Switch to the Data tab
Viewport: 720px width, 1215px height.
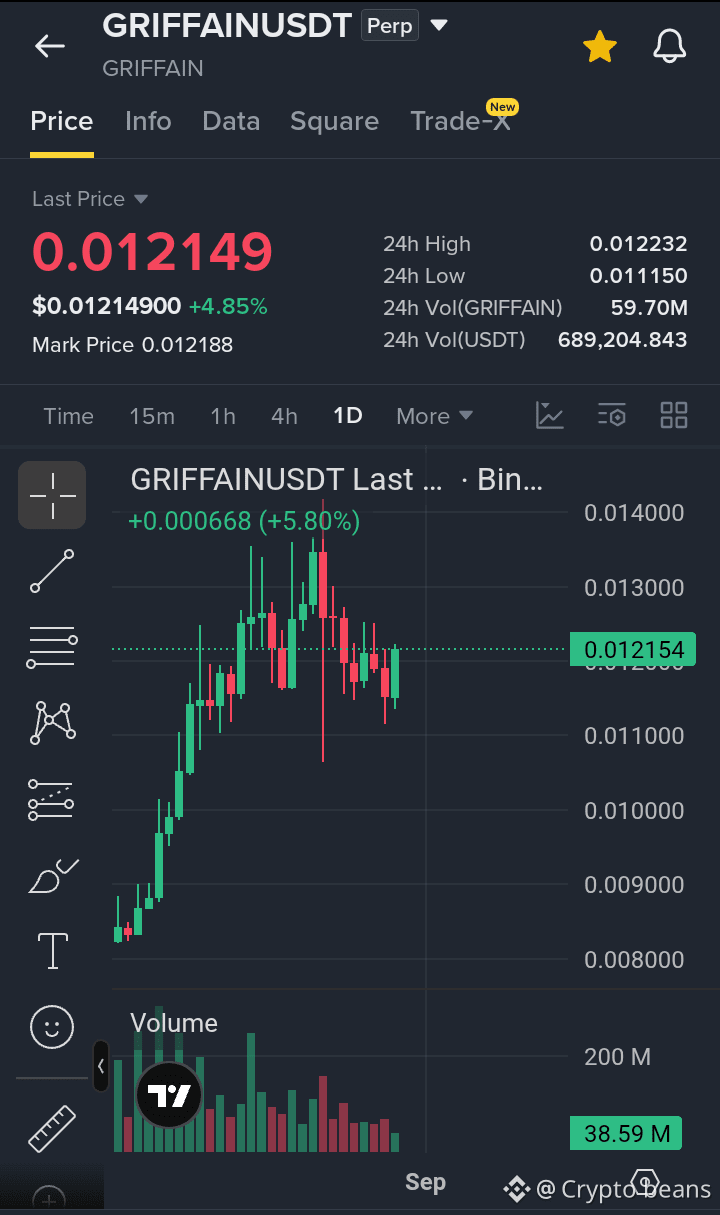[231, 121]
